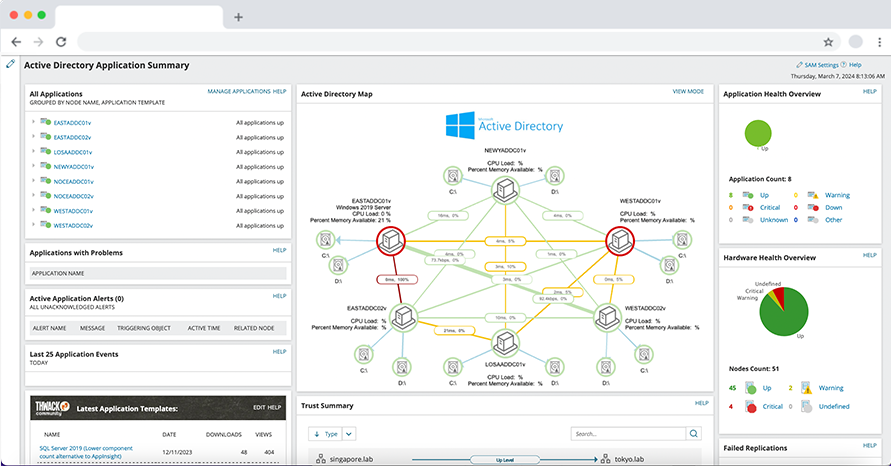This screenshot has height=466, width=891.
Task: Click the D:\ disk icon of NEWYADDC01v
Action: point(555,176)
